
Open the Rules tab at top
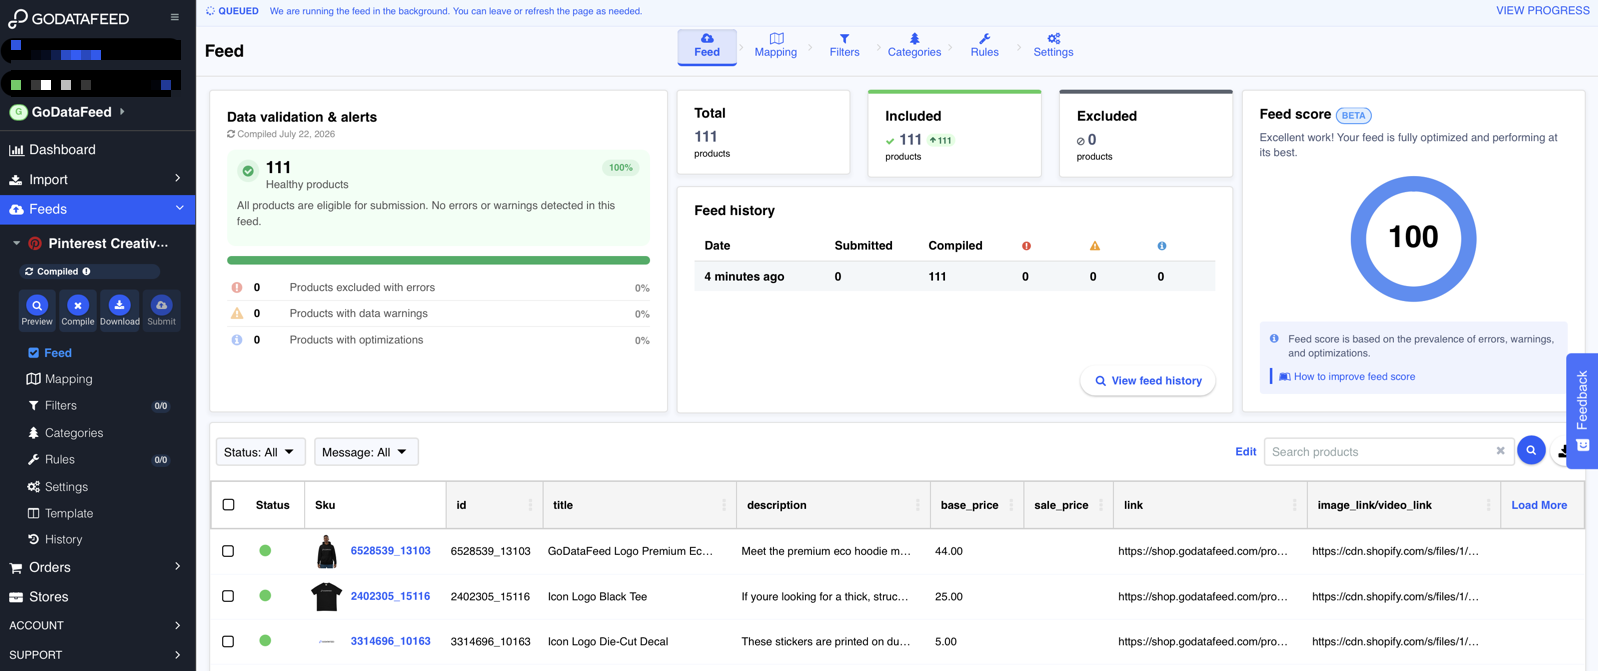pos(984,46)
